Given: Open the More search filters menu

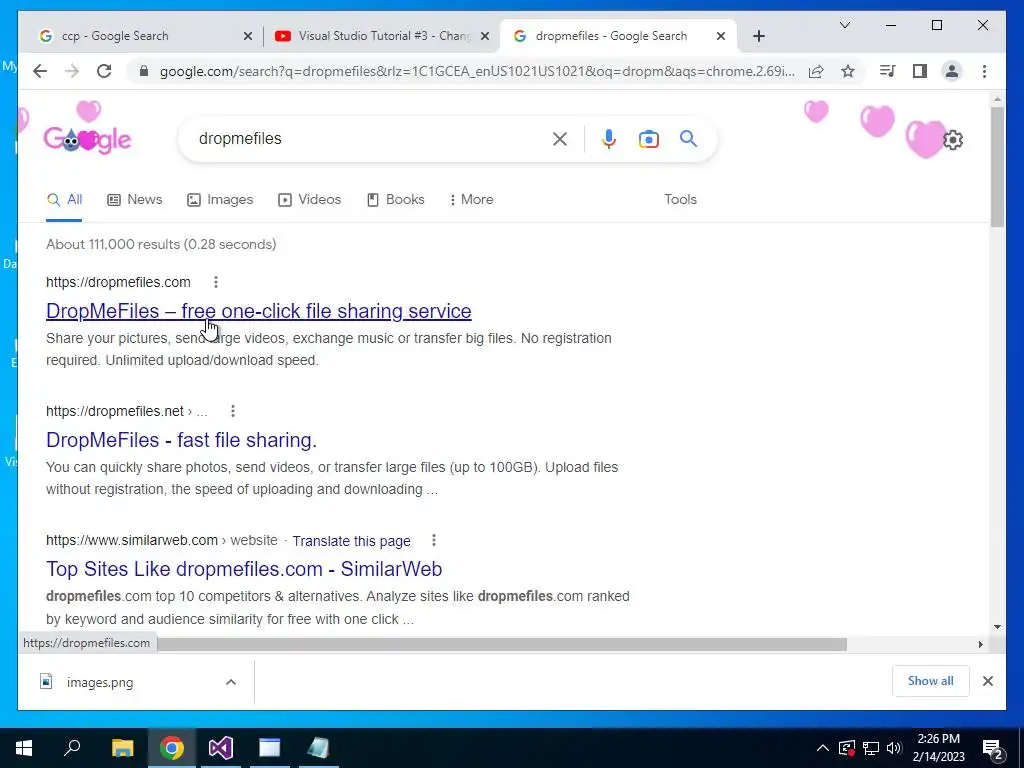Looking at the screenshot, I should (472, 199).
